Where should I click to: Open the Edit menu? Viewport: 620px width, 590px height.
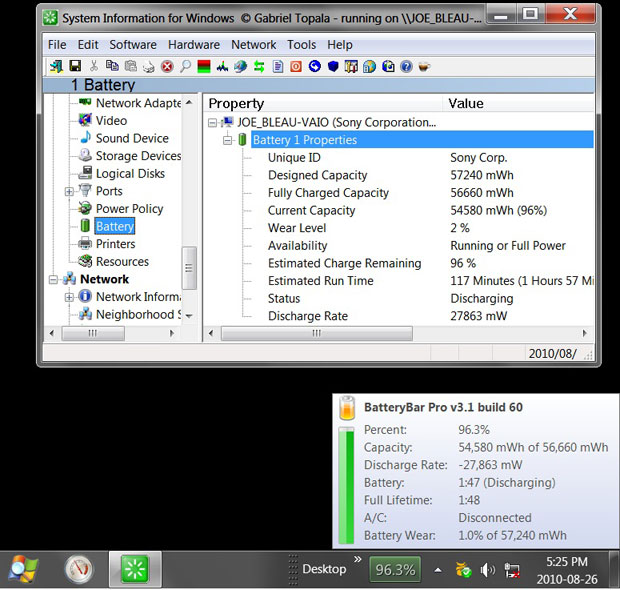(x=88, y=45)
